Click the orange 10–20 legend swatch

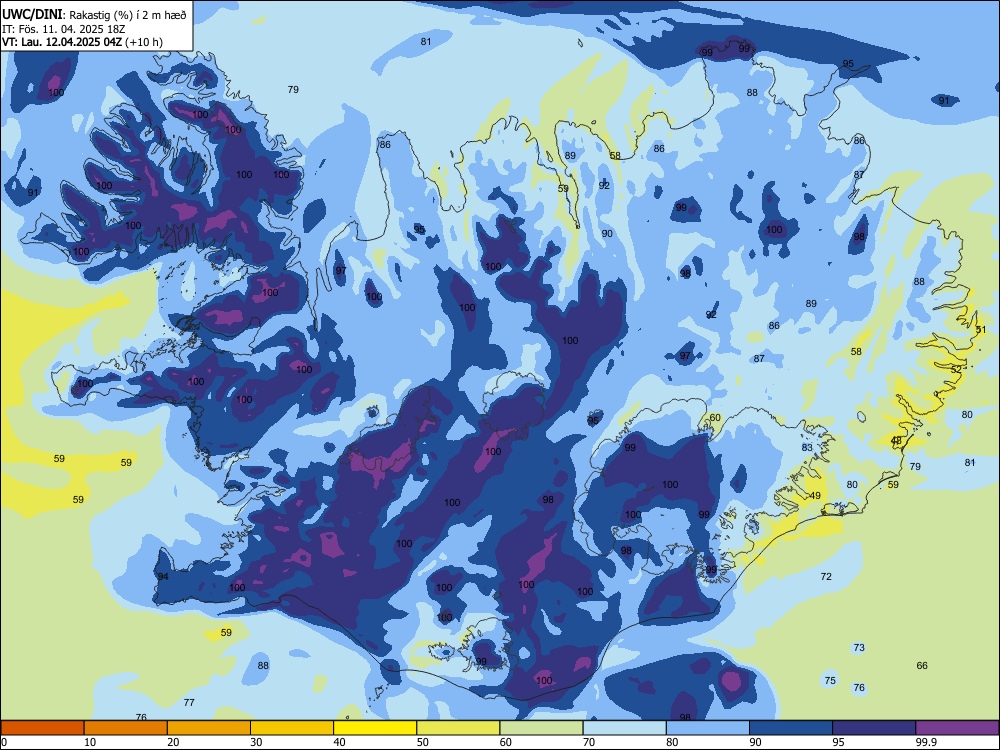pyautogui.click(x=126, y=728)
